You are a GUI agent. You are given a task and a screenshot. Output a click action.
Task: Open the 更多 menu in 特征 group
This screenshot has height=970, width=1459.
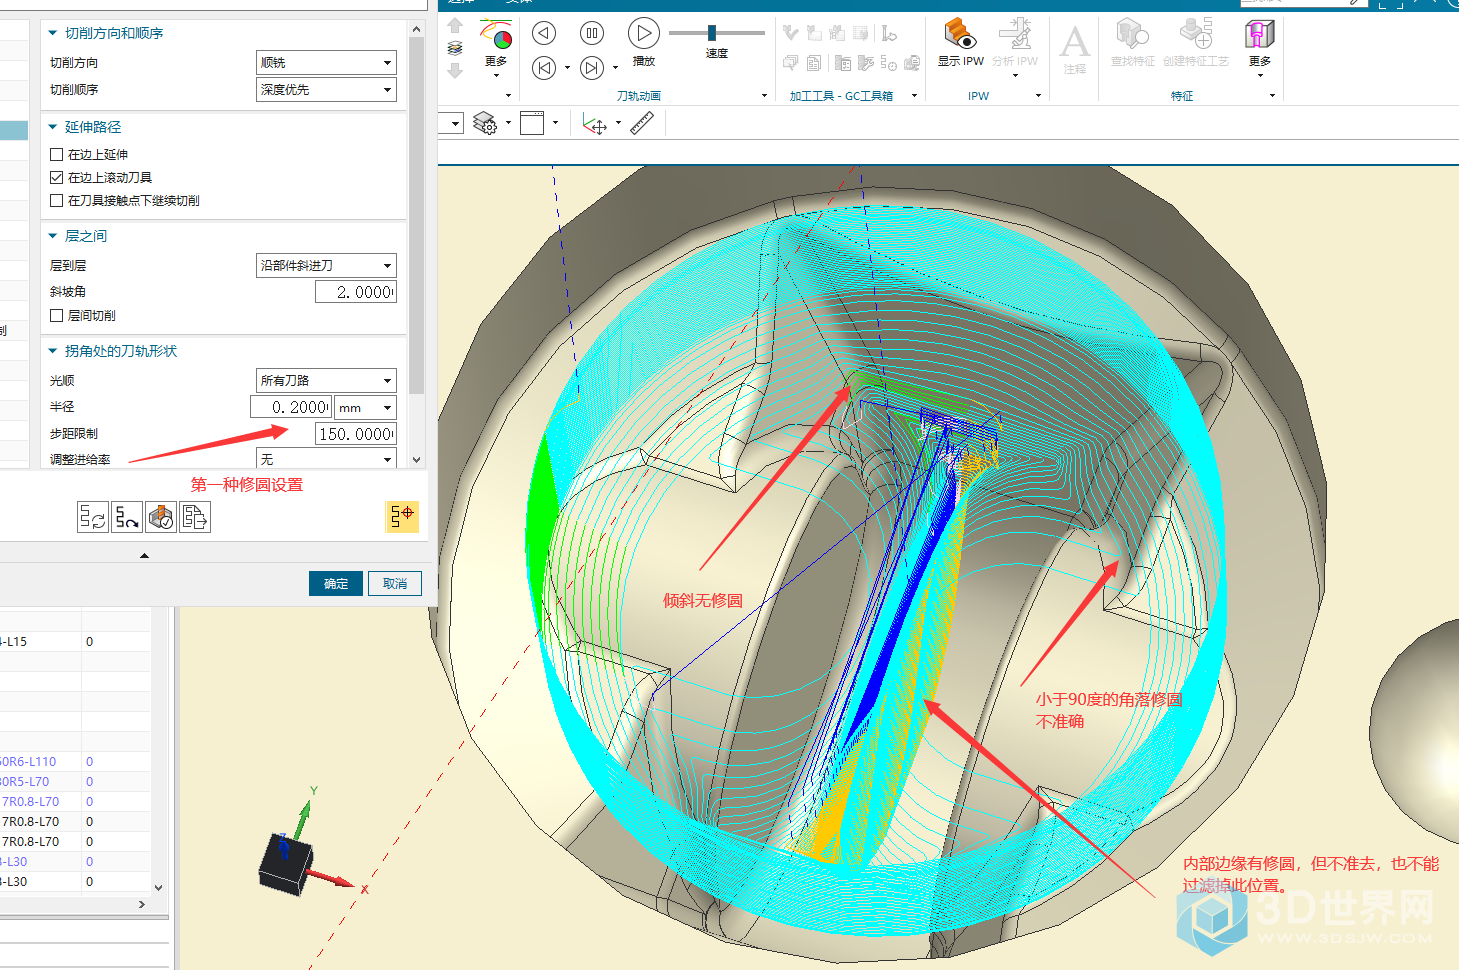pos(1260,48)
